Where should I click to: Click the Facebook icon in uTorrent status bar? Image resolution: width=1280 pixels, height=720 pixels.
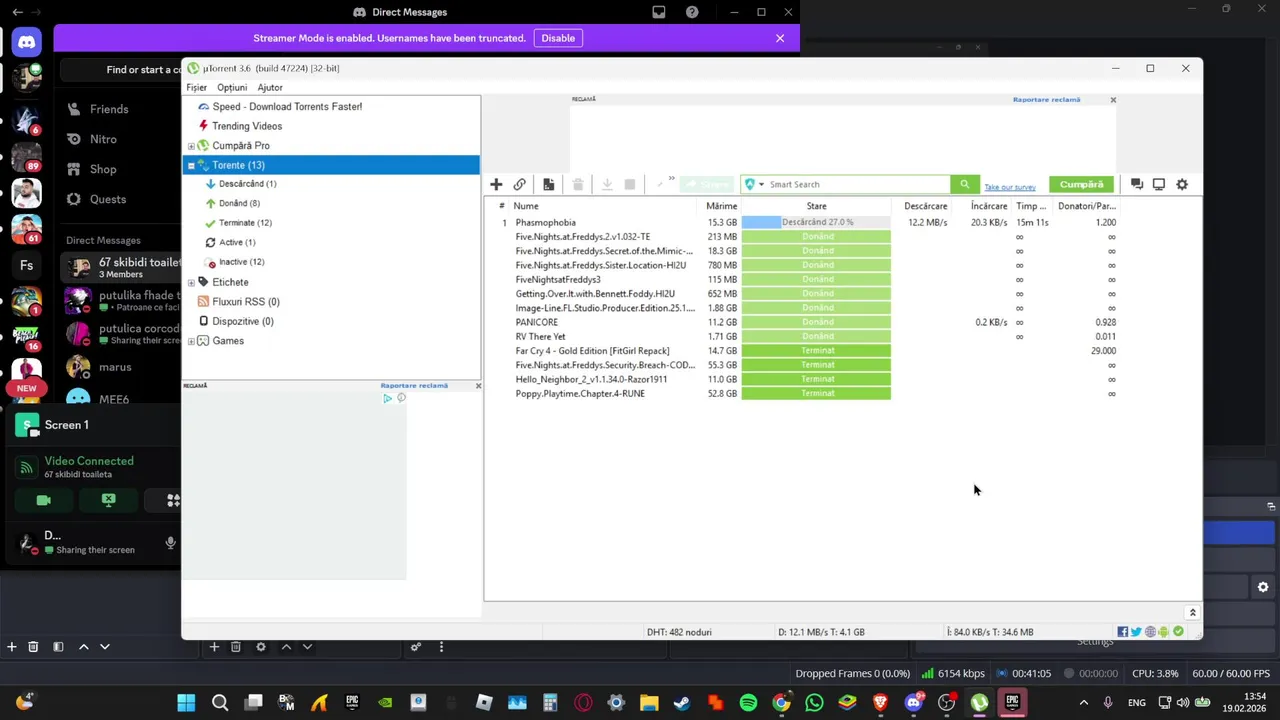(1123, 632)
